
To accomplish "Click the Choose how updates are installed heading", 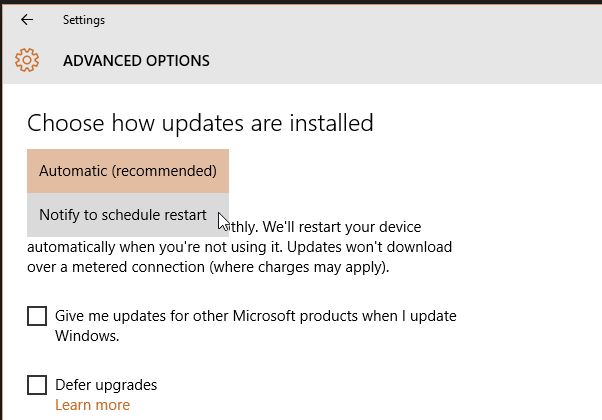I will pos(200,123).
